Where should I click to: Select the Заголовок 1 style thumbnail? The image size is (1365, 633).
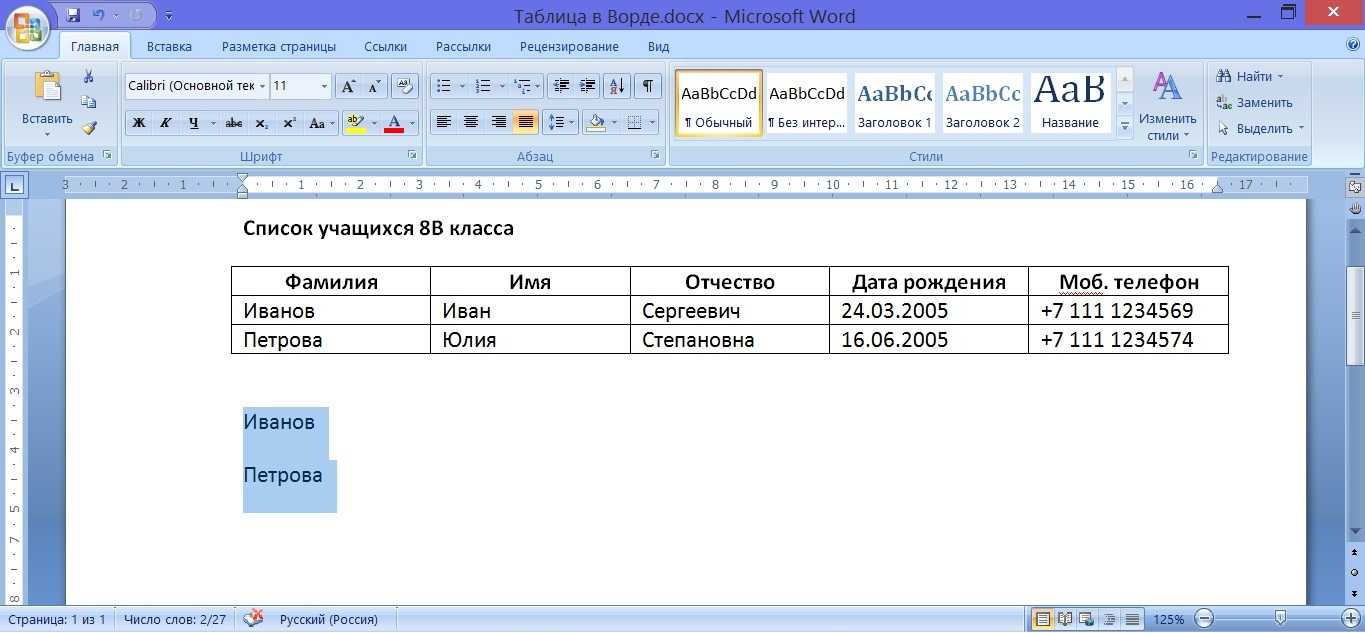(x=894, y=103)
